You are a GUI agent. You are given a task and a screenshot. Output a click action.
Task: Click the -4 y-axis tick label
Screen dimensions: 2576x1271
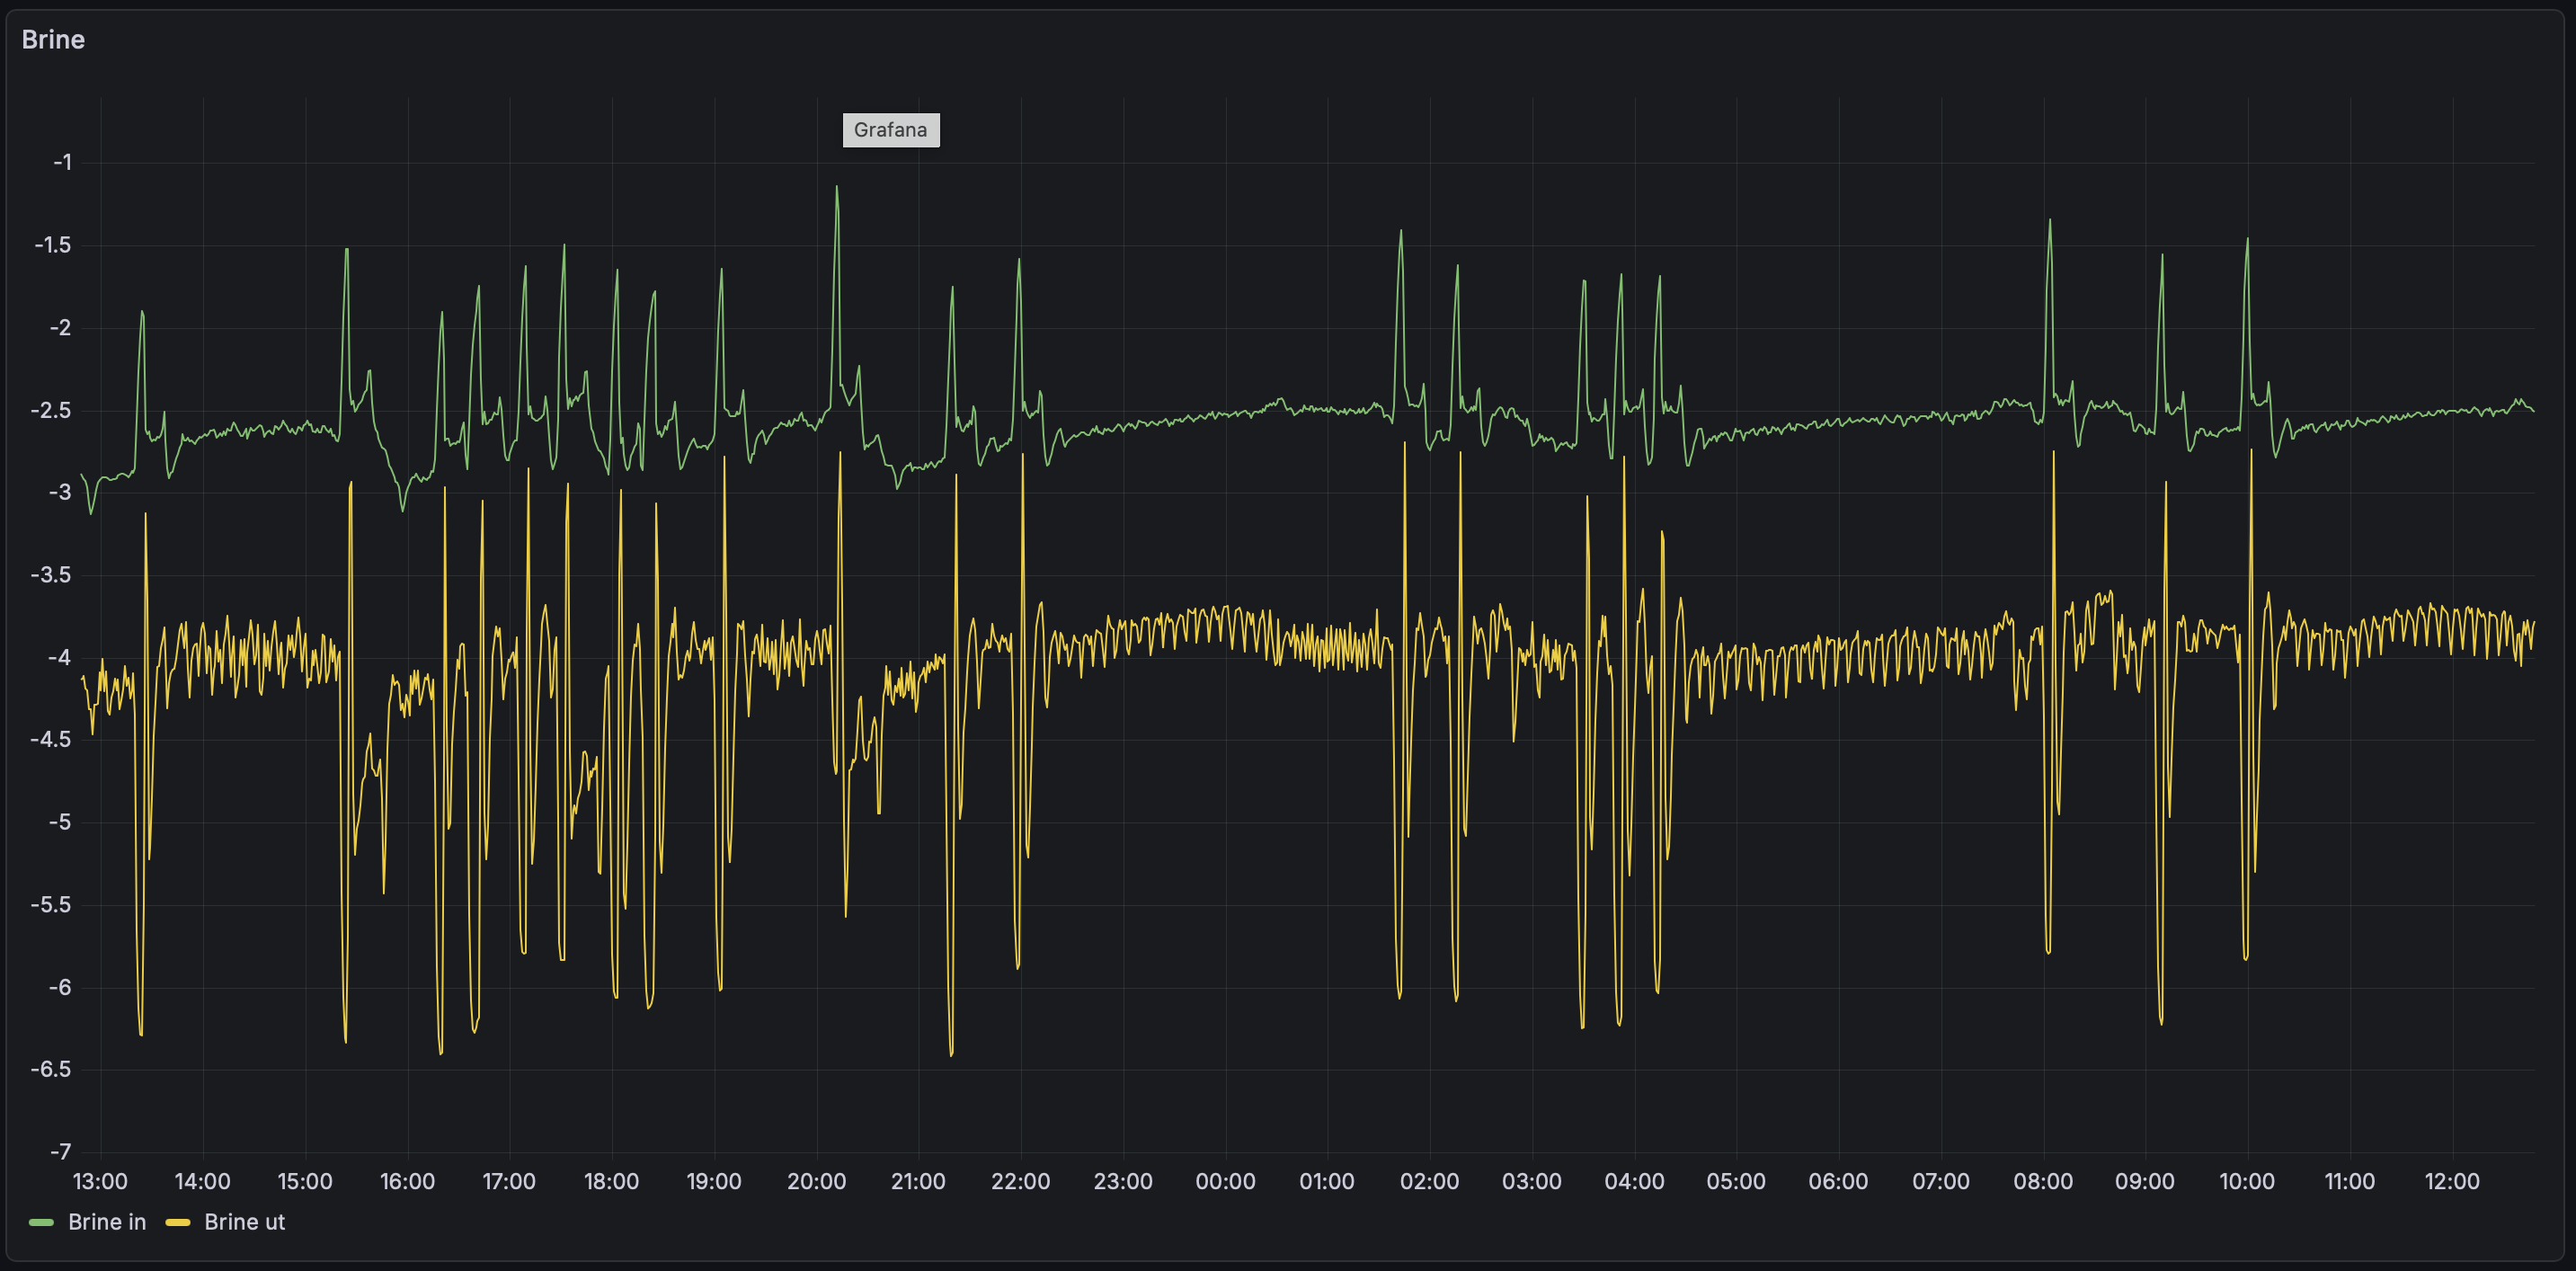coord(61,657)
